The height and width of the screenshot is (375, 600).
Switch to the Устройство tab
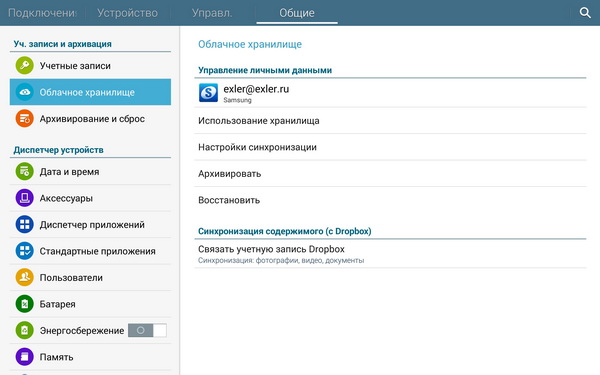click(127, 13)
